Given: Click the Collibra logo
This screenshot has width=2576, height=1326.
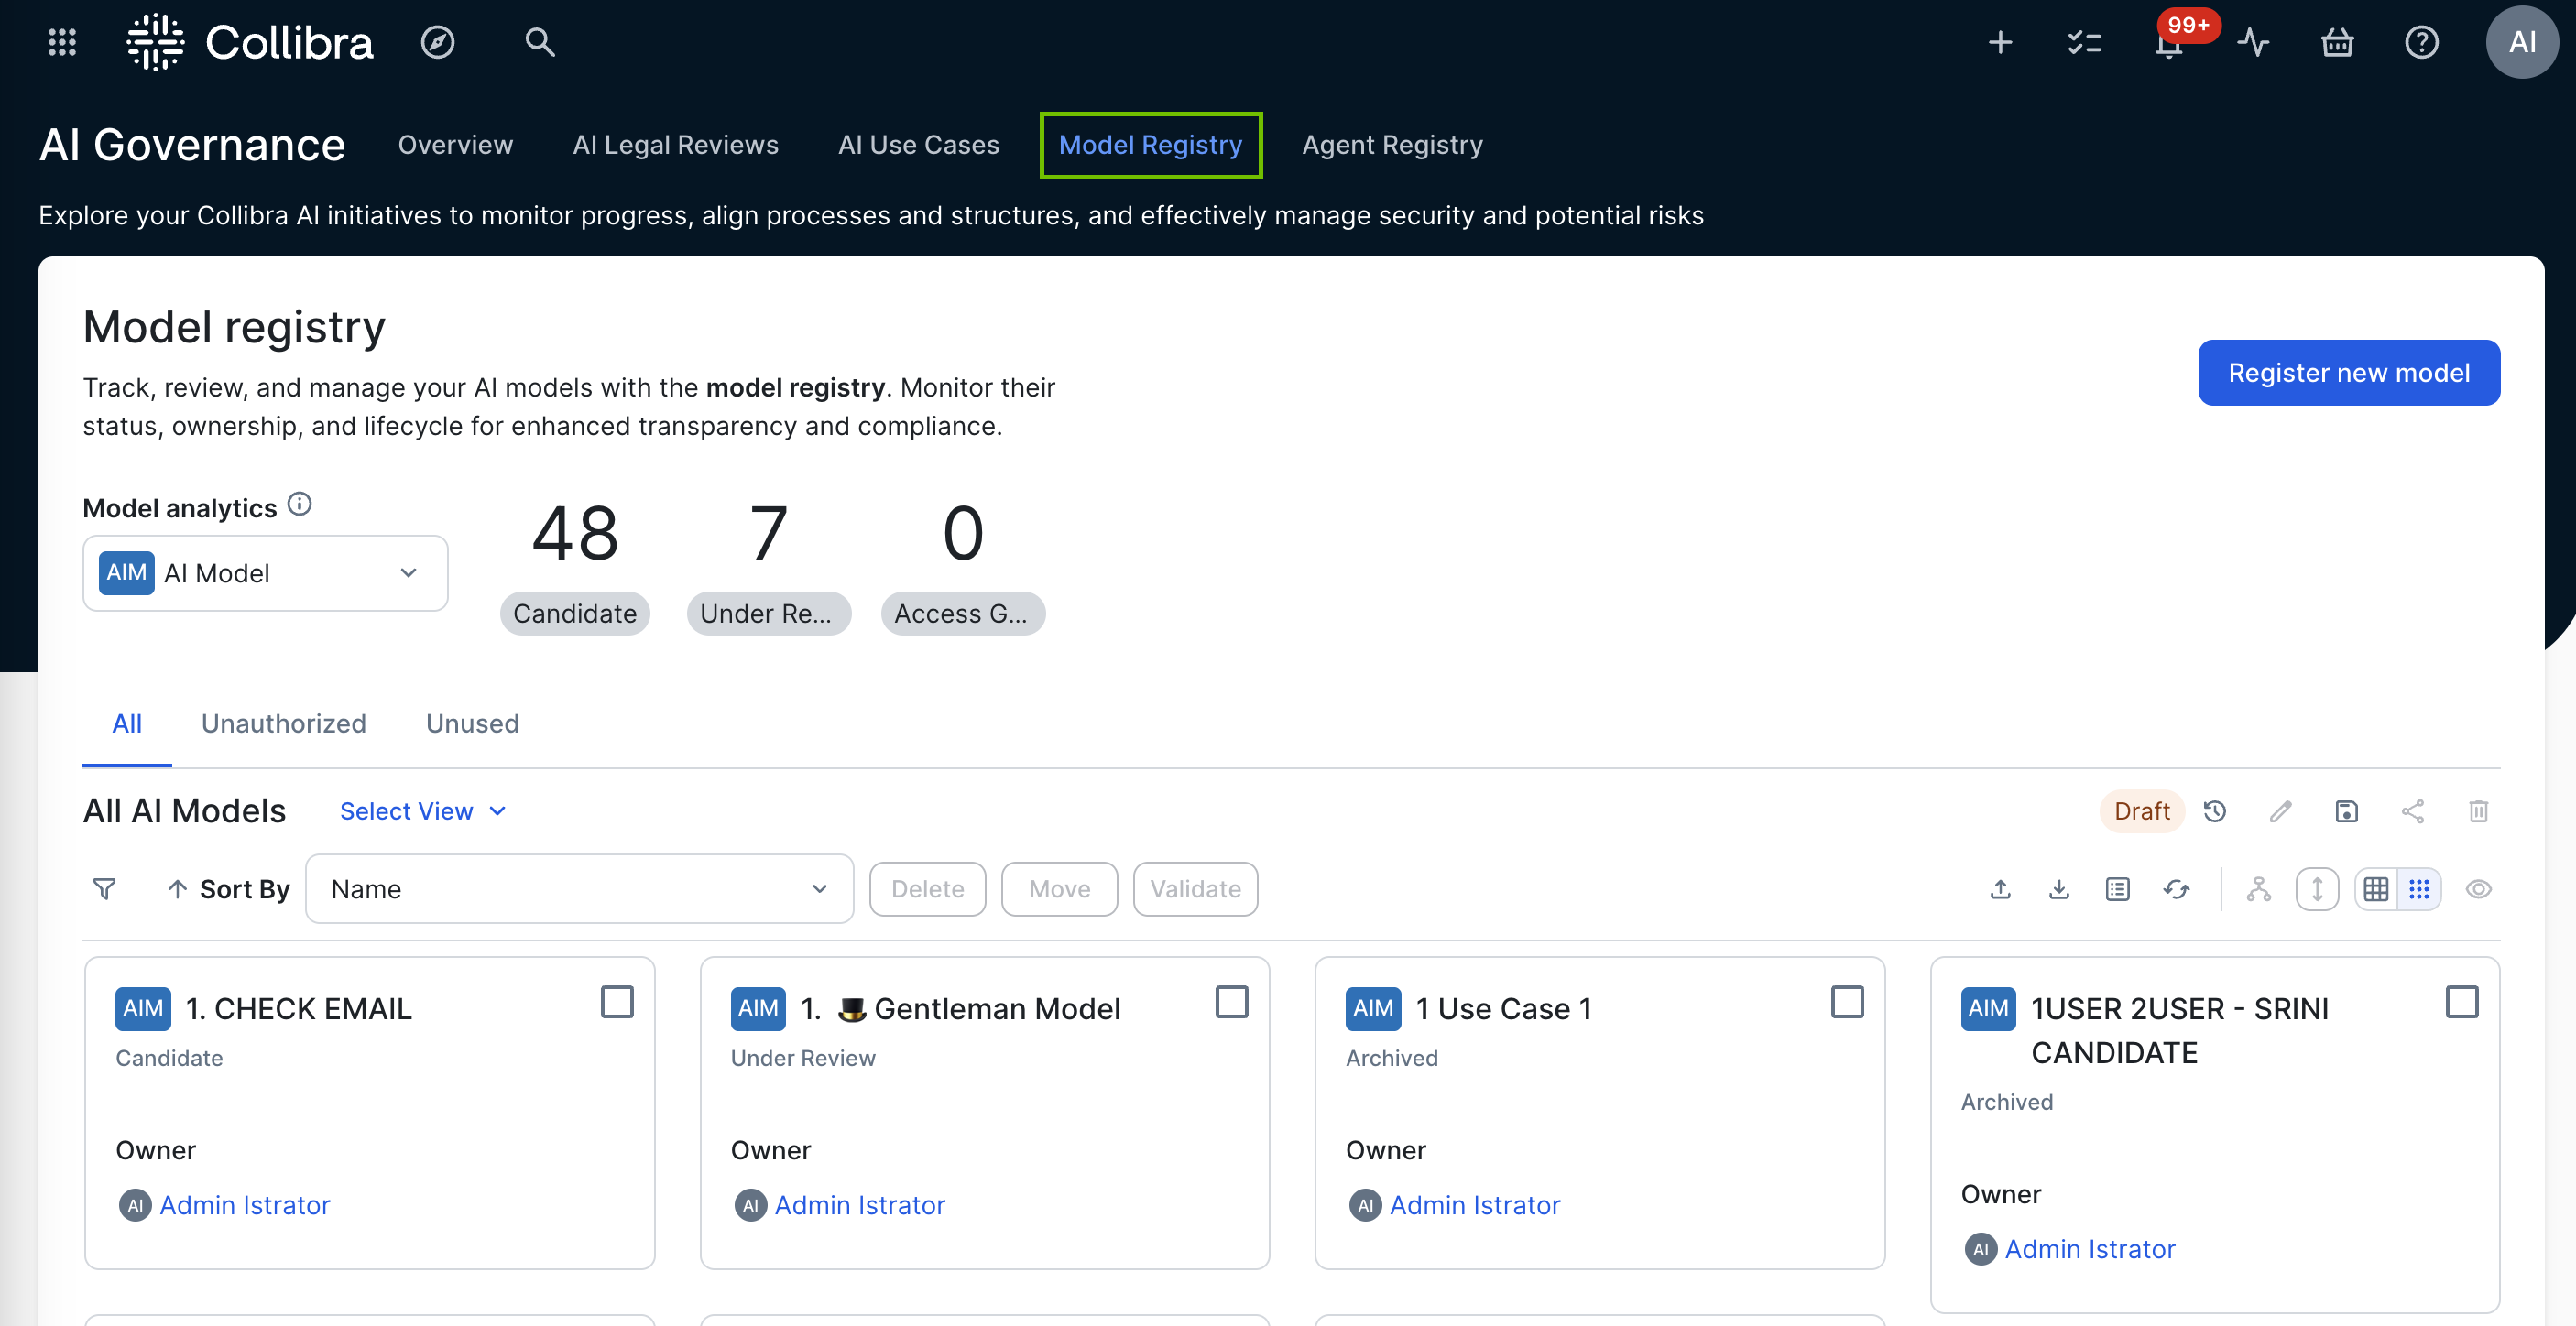Looking at the screenshot, I should tap(250, 42).
